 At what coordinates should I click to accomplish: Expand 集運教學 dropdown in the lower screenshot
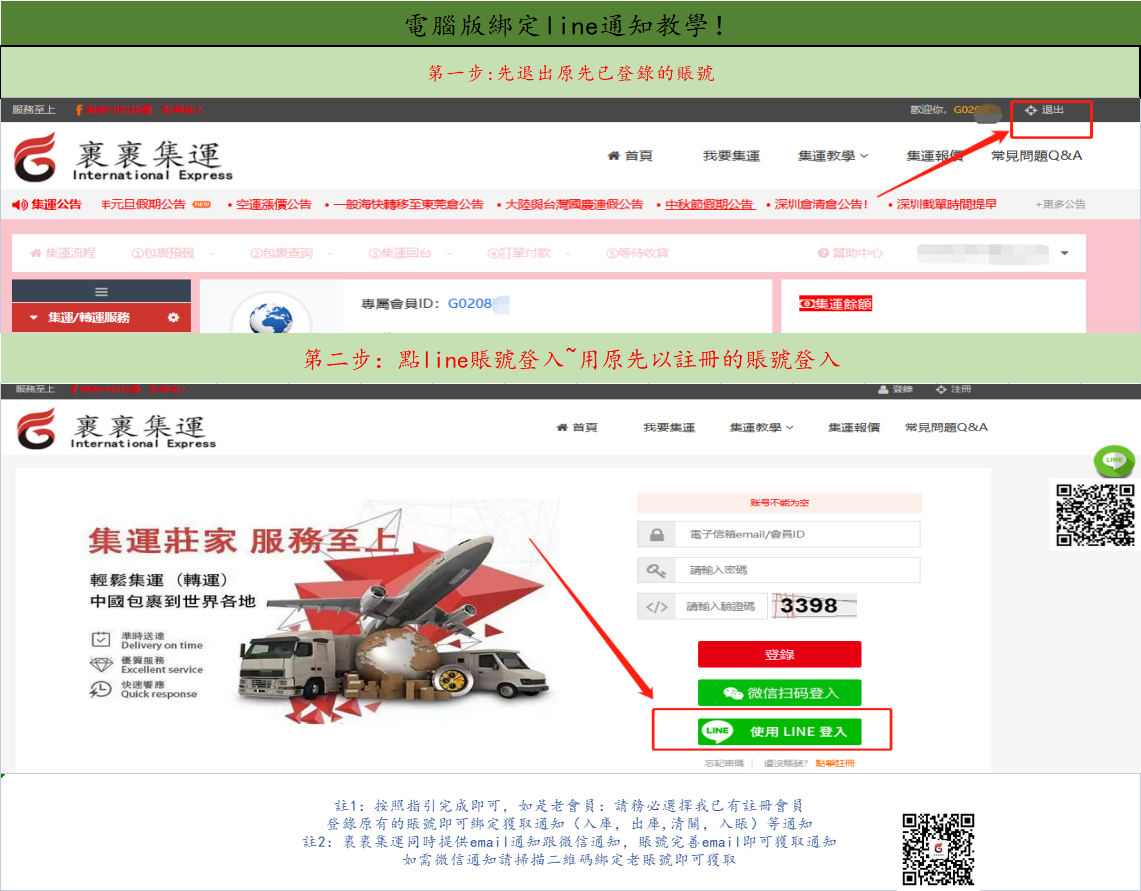point(761,427)
